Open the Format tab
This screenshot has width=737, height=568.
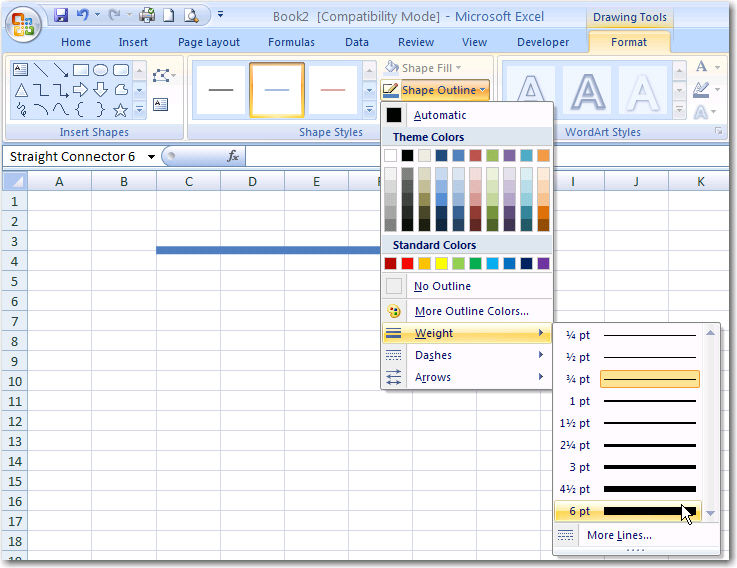[629, 42]
